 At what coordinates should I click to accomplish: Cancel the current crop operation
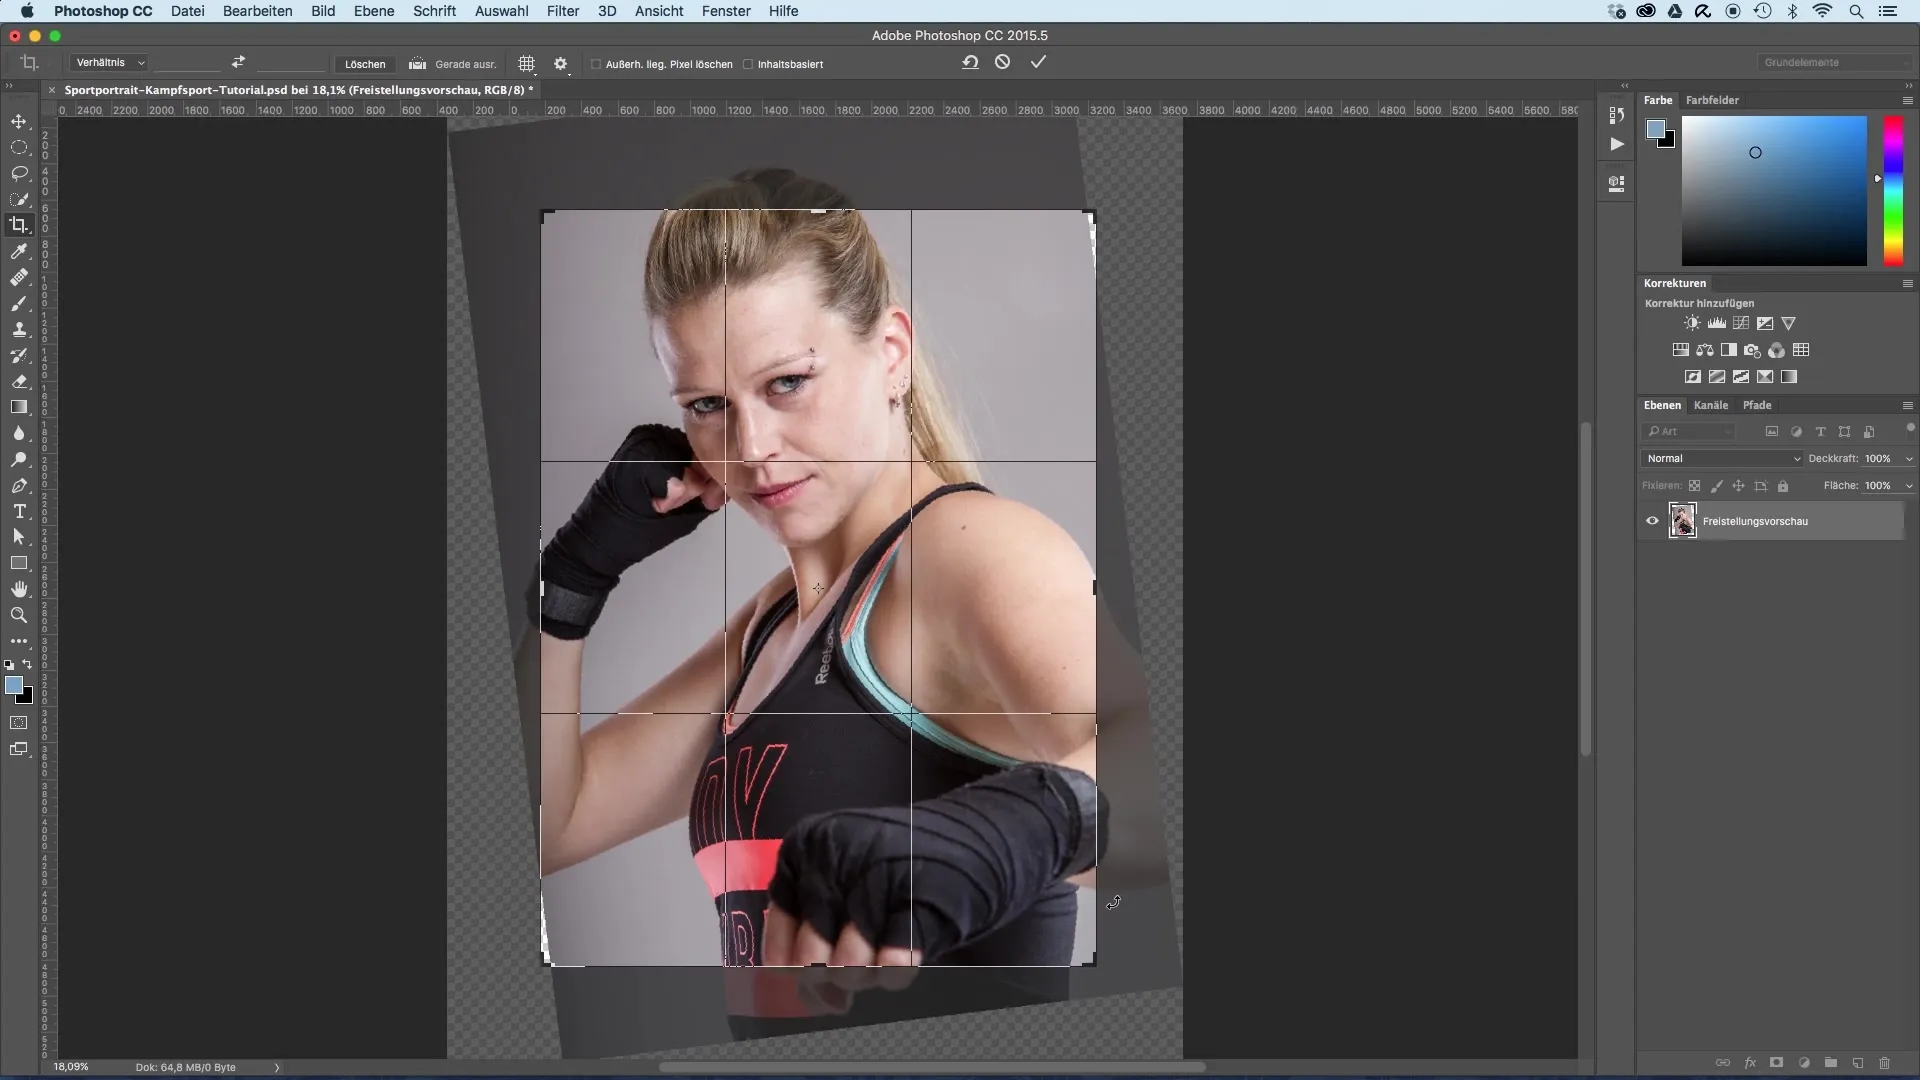[x=1002, y=62]
